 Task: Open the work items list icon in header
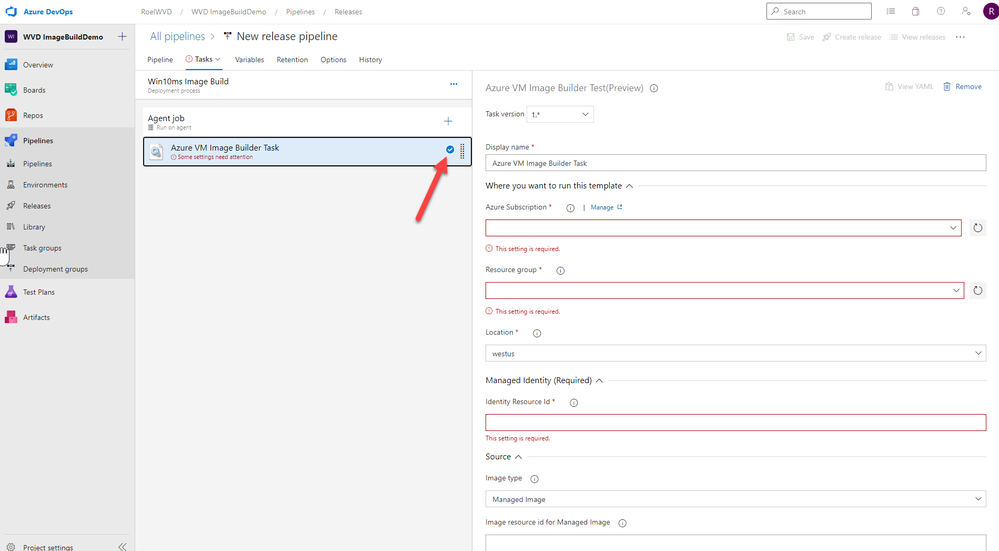(x=891, y=11)
